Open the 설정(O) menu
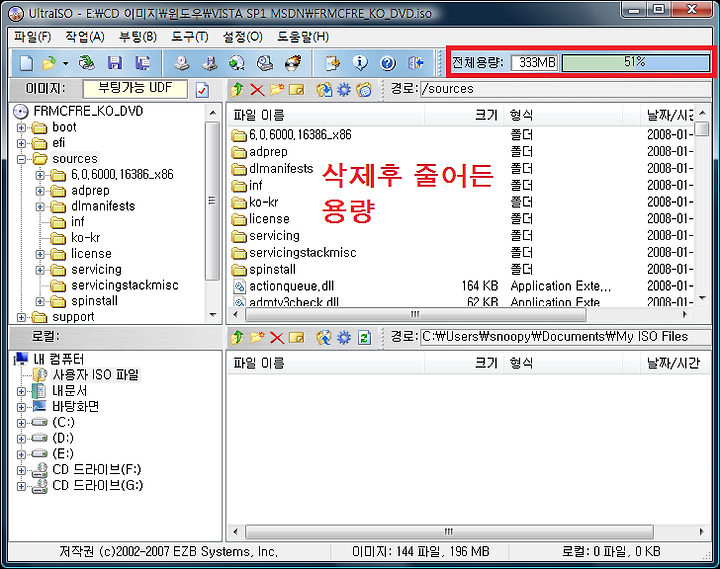The width and height of the screenshot is (720, 569). 242,37
